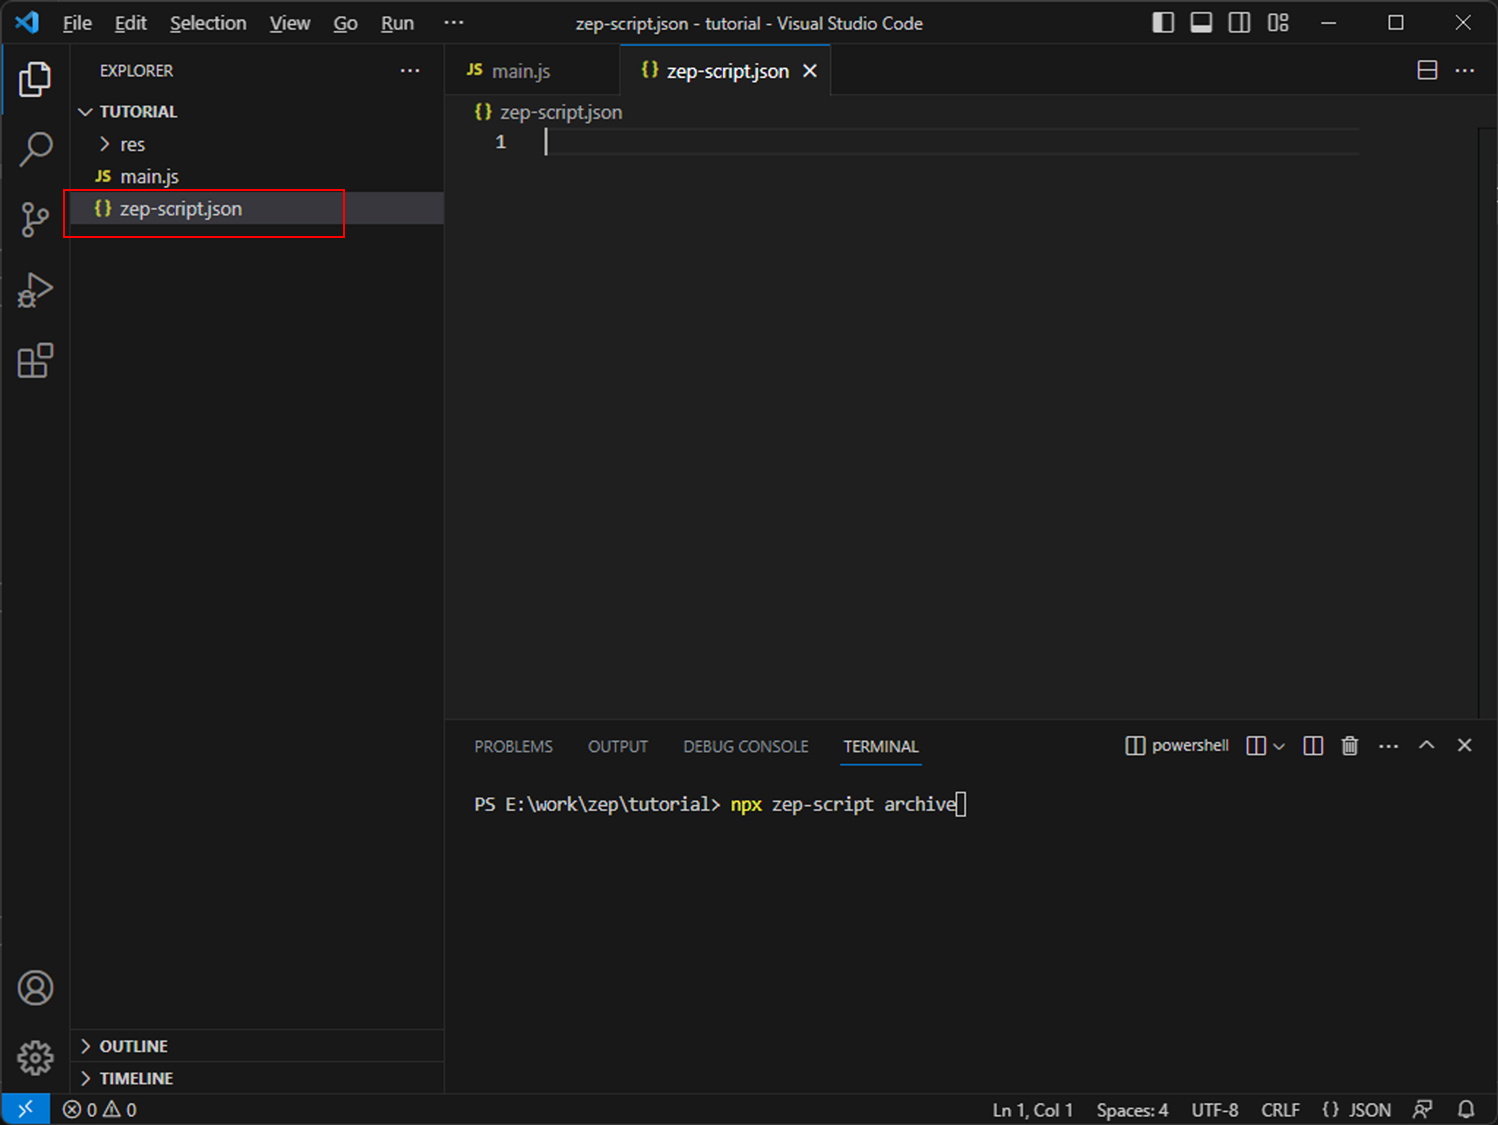Open the Explorer view in activity bar

[35, 79]
